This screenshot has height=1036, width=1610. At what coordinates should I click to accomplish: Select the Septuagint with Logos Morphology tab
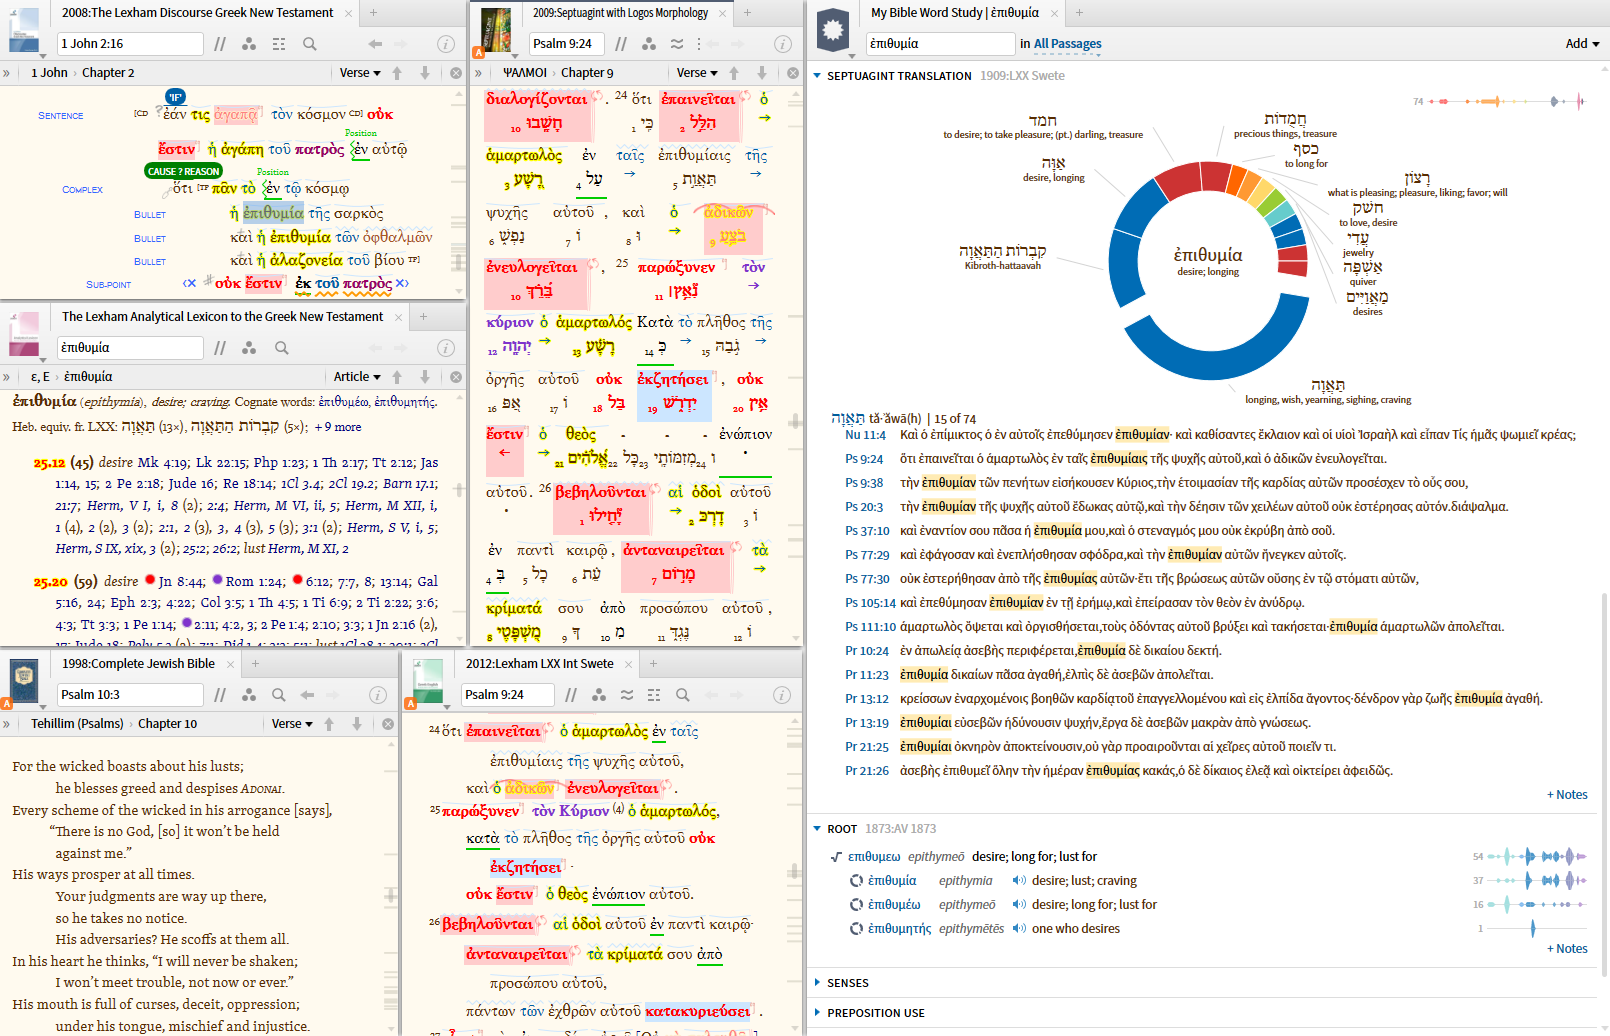(620, 13)
